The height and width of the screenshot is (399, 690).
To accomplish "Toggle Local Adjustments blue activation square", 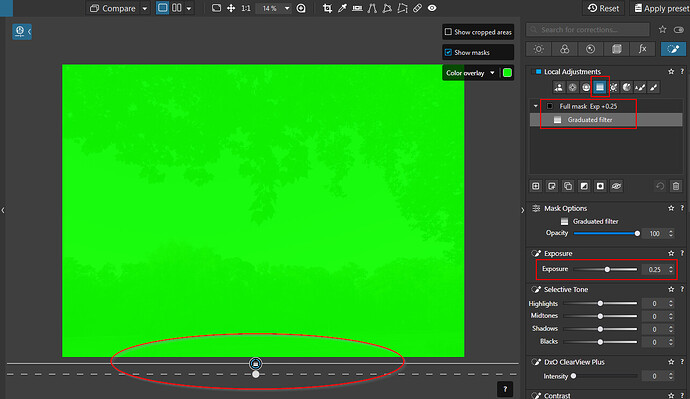I will point(538,71).
